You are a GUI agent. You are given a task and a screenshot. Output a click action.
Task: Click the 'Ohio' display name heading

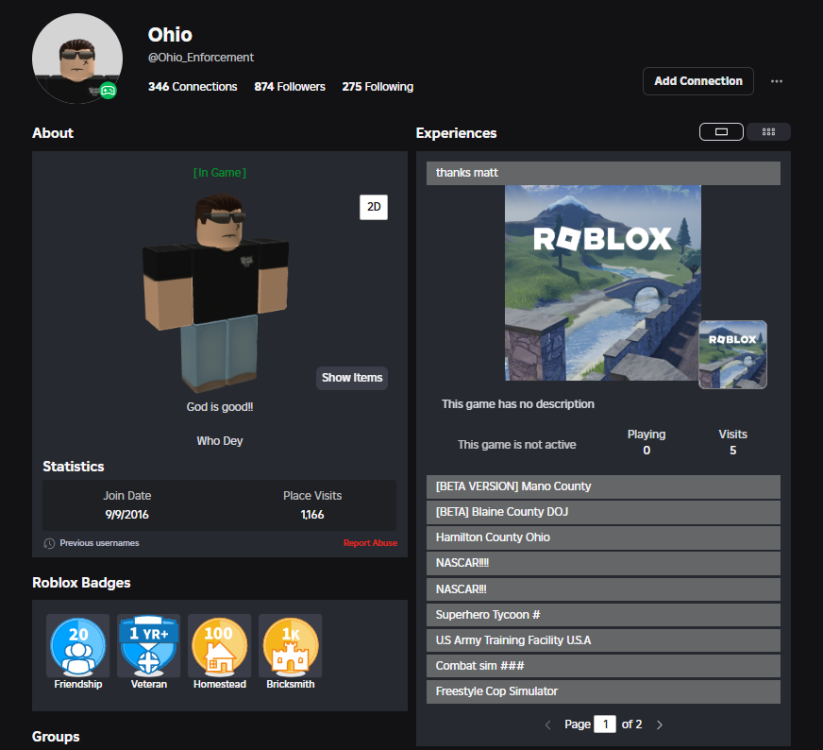coord(170,35)
